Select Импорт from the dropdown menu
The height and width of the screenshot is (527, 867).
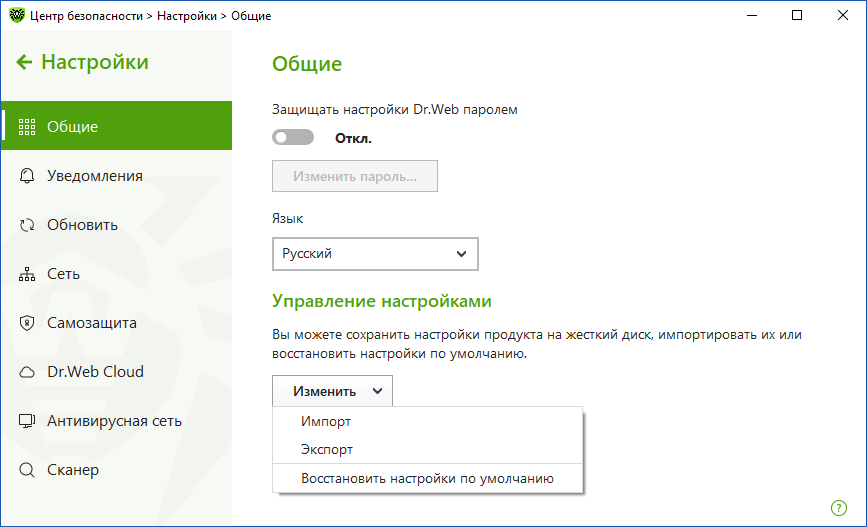pos(427,421)
